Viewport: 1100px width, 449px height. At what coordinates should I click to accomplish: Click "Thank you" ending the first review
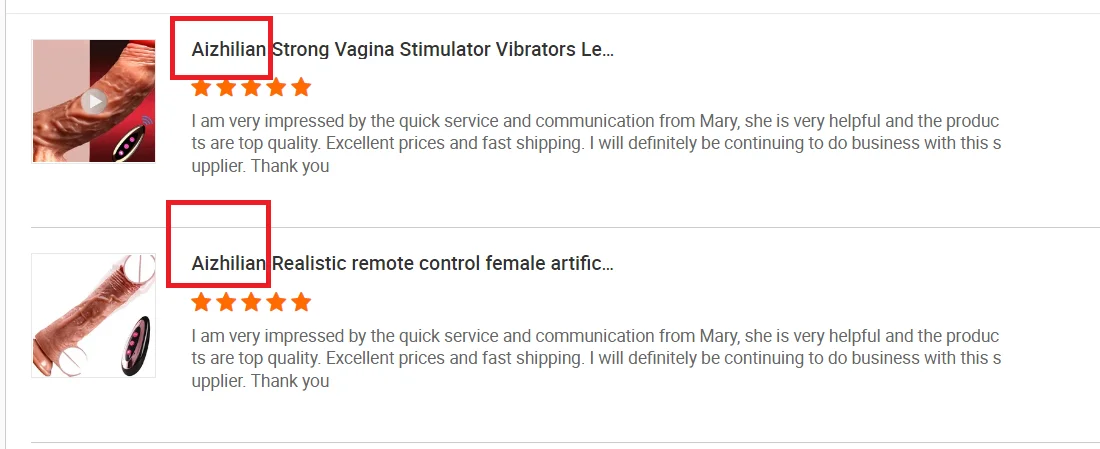click(290, 167)
